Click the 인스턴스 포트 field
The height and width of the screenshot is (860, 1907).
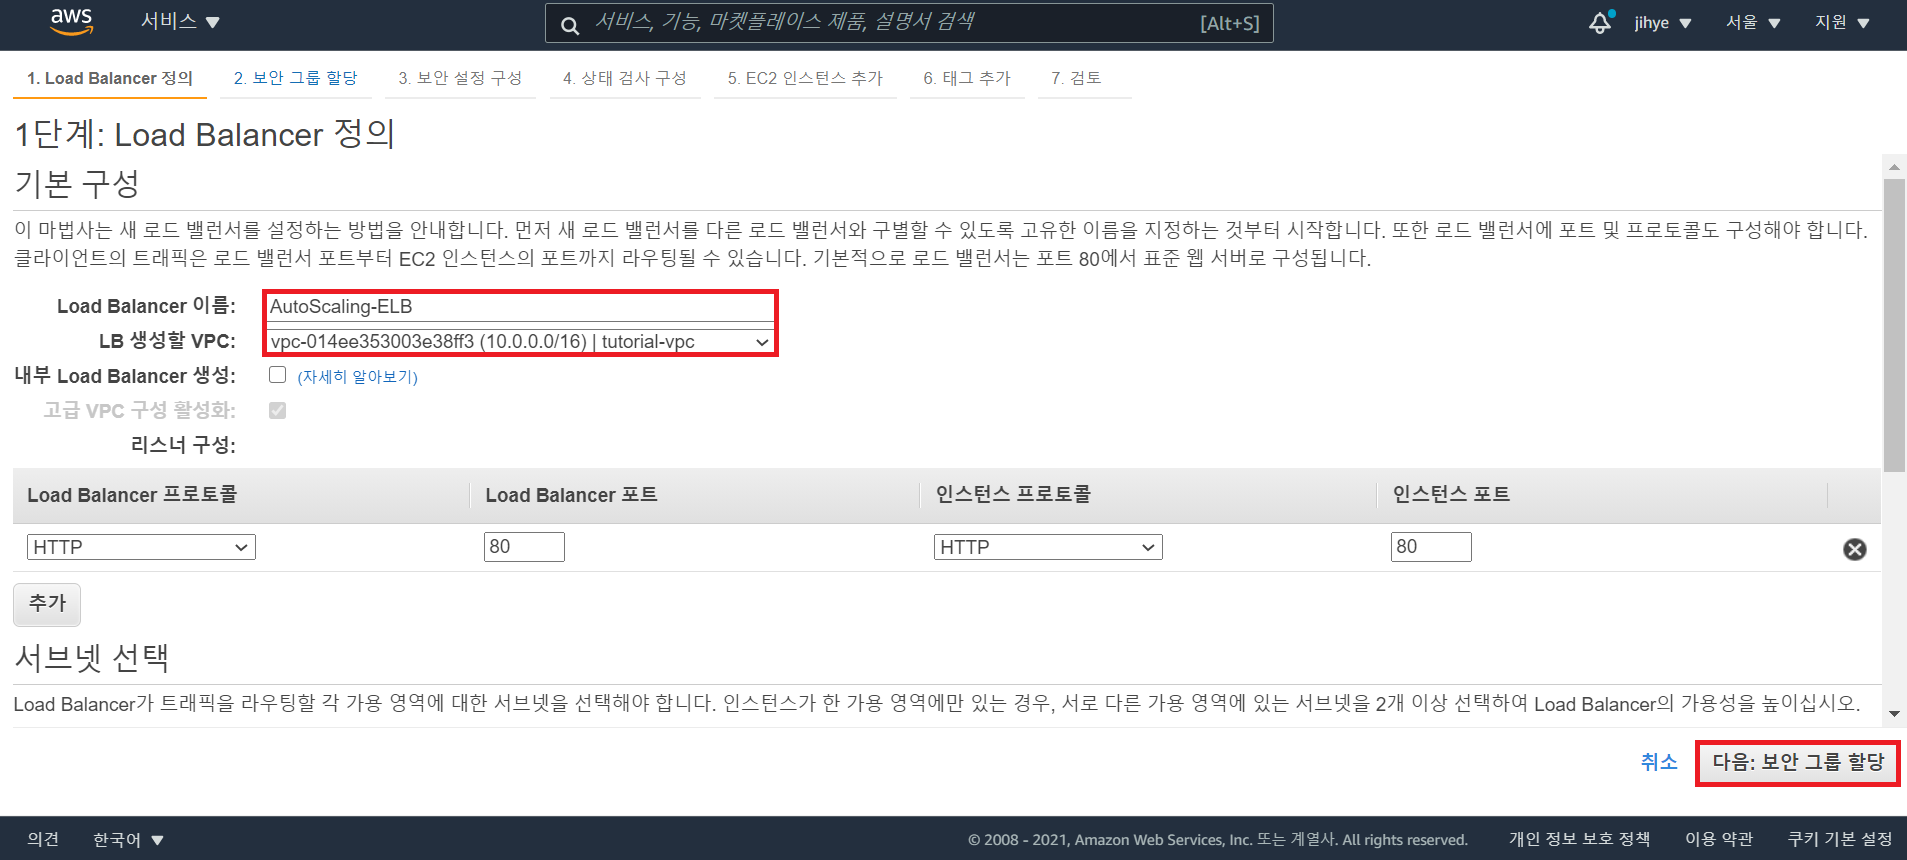(1431, 547)
